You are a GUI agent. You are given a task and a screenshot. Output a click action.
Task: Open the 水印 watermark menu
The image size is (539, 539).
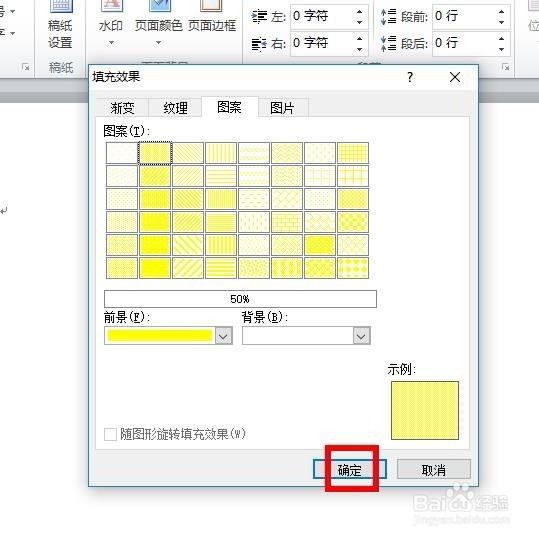point(111,23)
